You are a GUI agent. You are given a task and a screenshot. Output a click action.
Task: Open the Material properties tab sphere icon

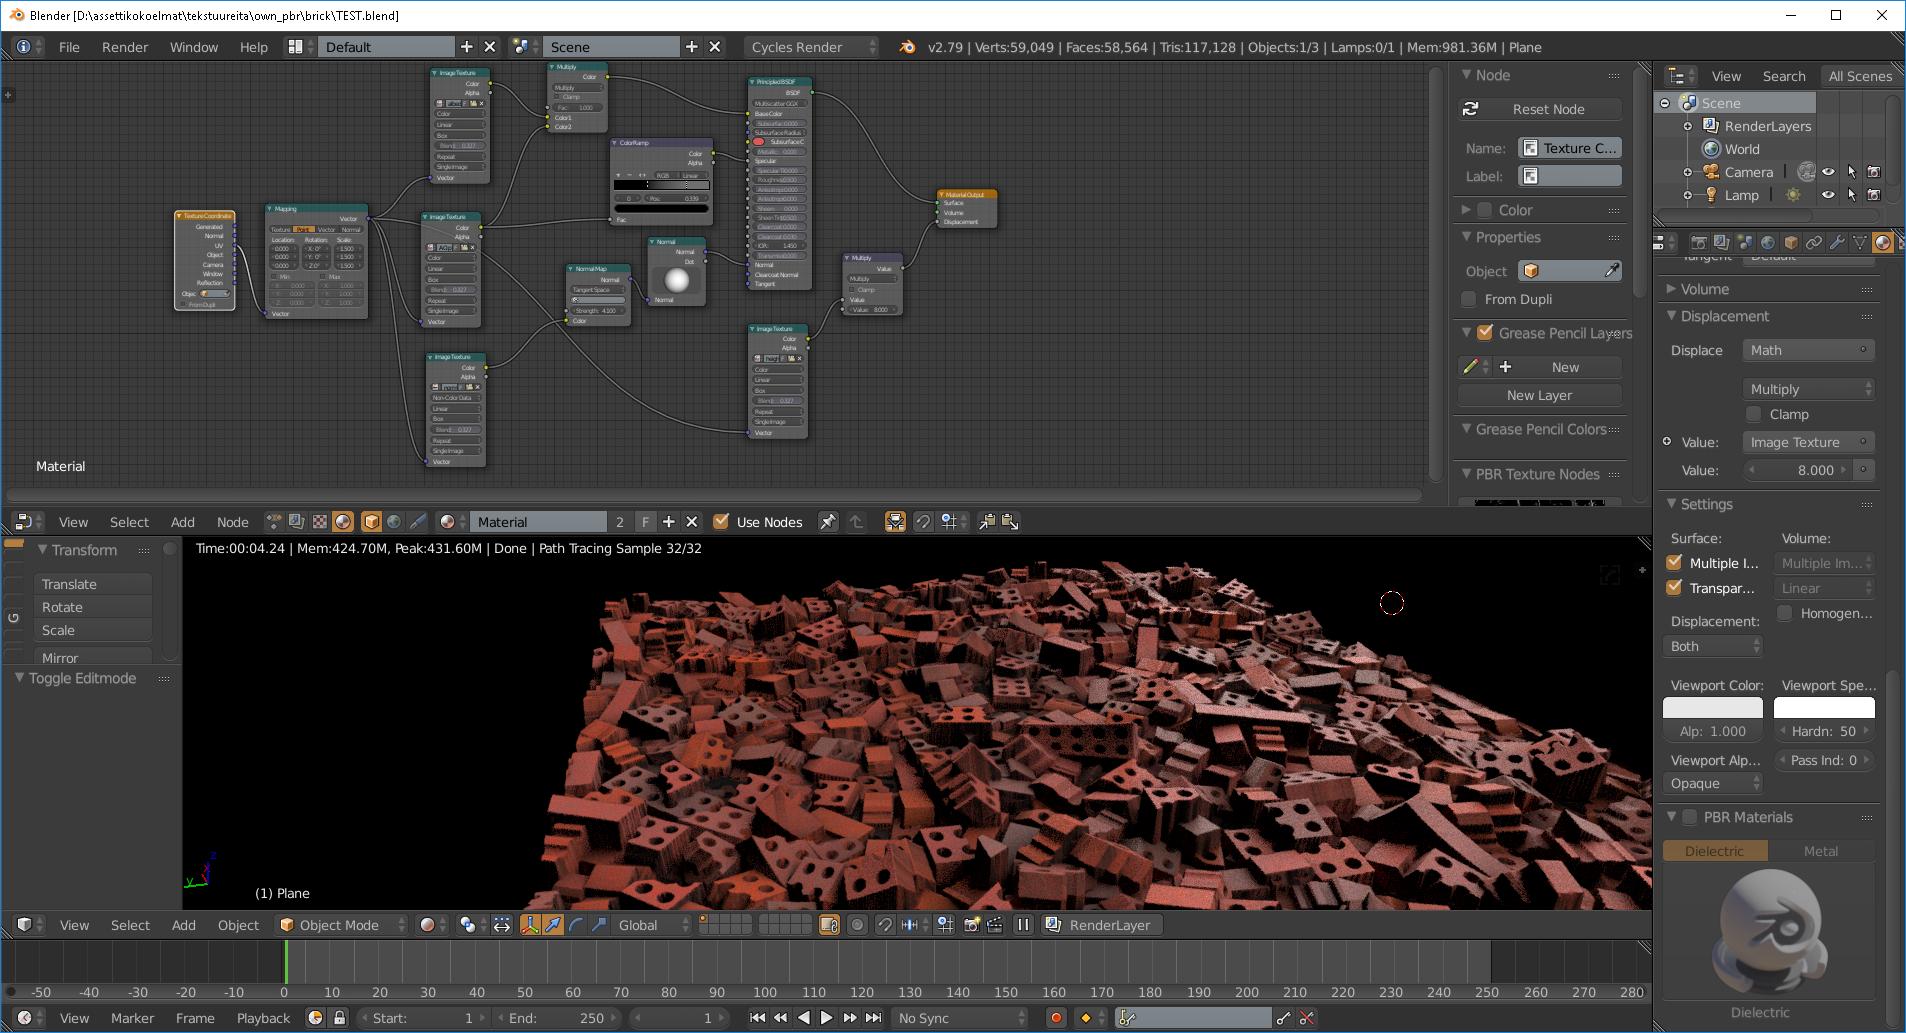pyautogui.click(x=1883, y=243)
